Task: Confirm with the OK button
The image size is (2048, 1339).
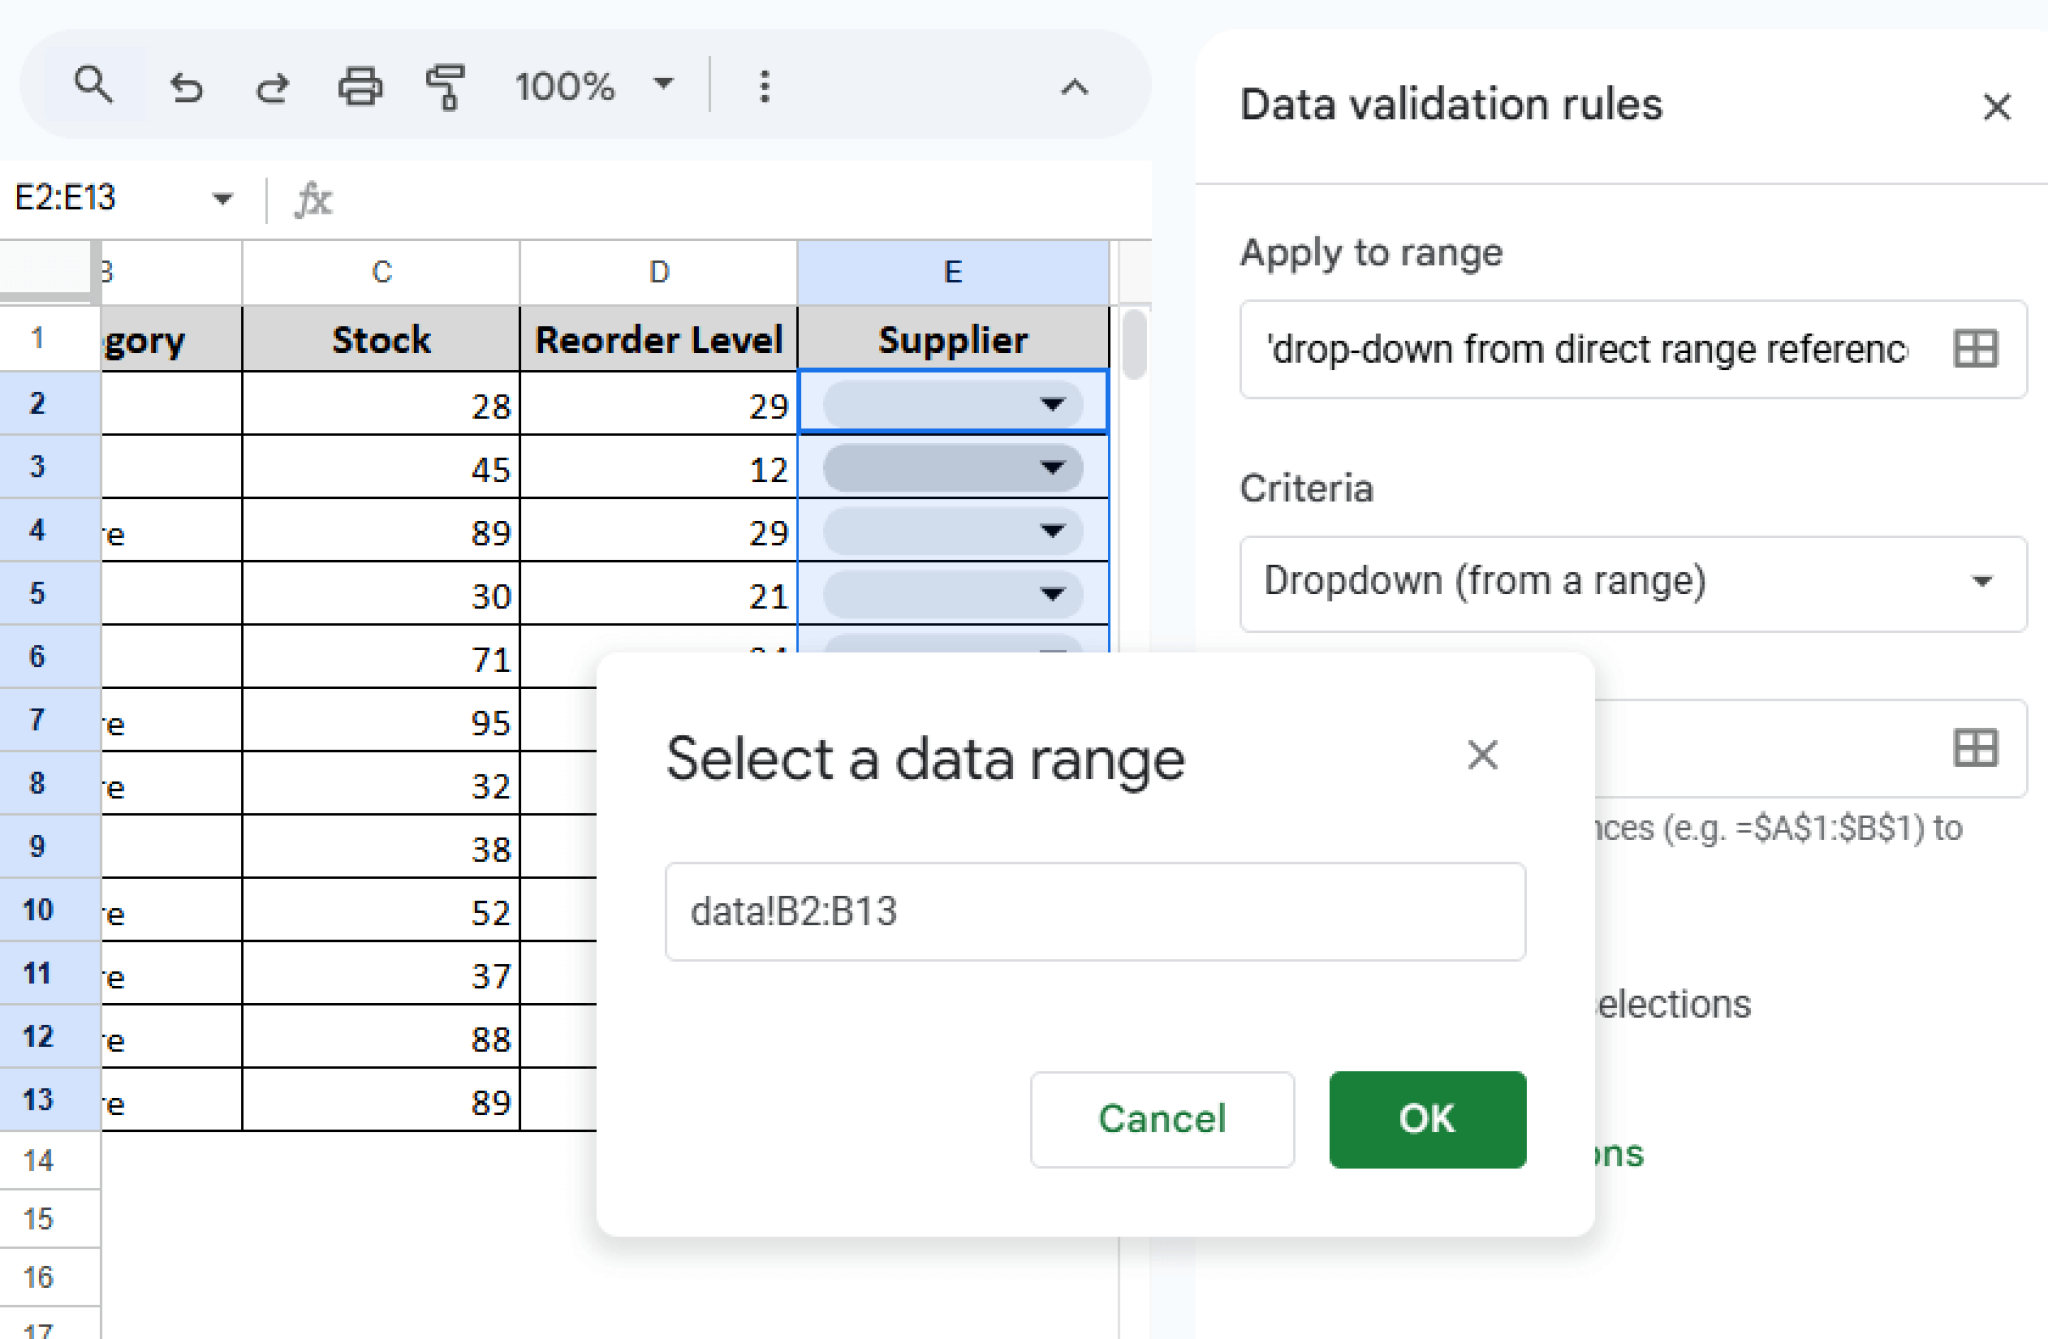Action: tap(1426, 1120)
